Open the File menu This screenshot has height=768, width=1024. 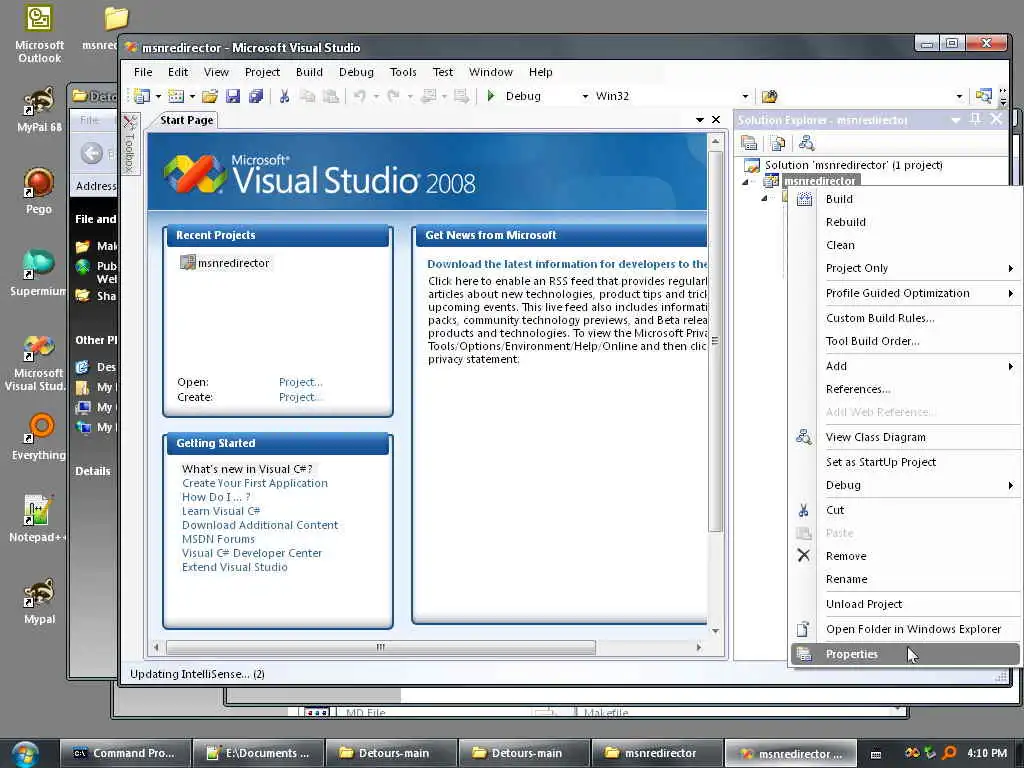coord(143,72)
